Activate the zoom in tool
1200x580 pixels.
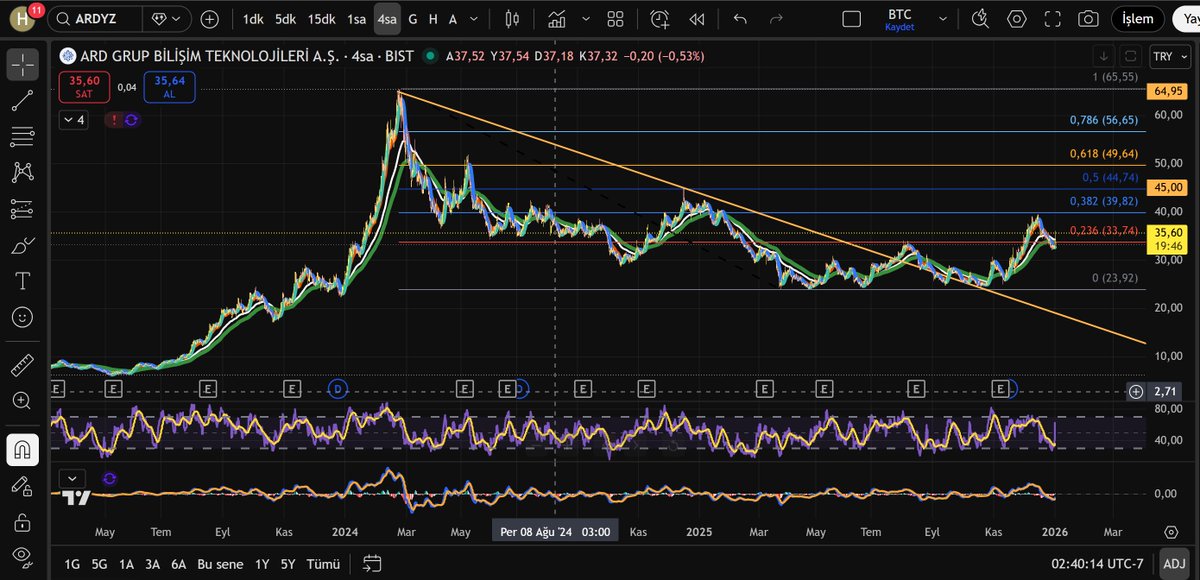pyautogui.click(x=22, y=400)
